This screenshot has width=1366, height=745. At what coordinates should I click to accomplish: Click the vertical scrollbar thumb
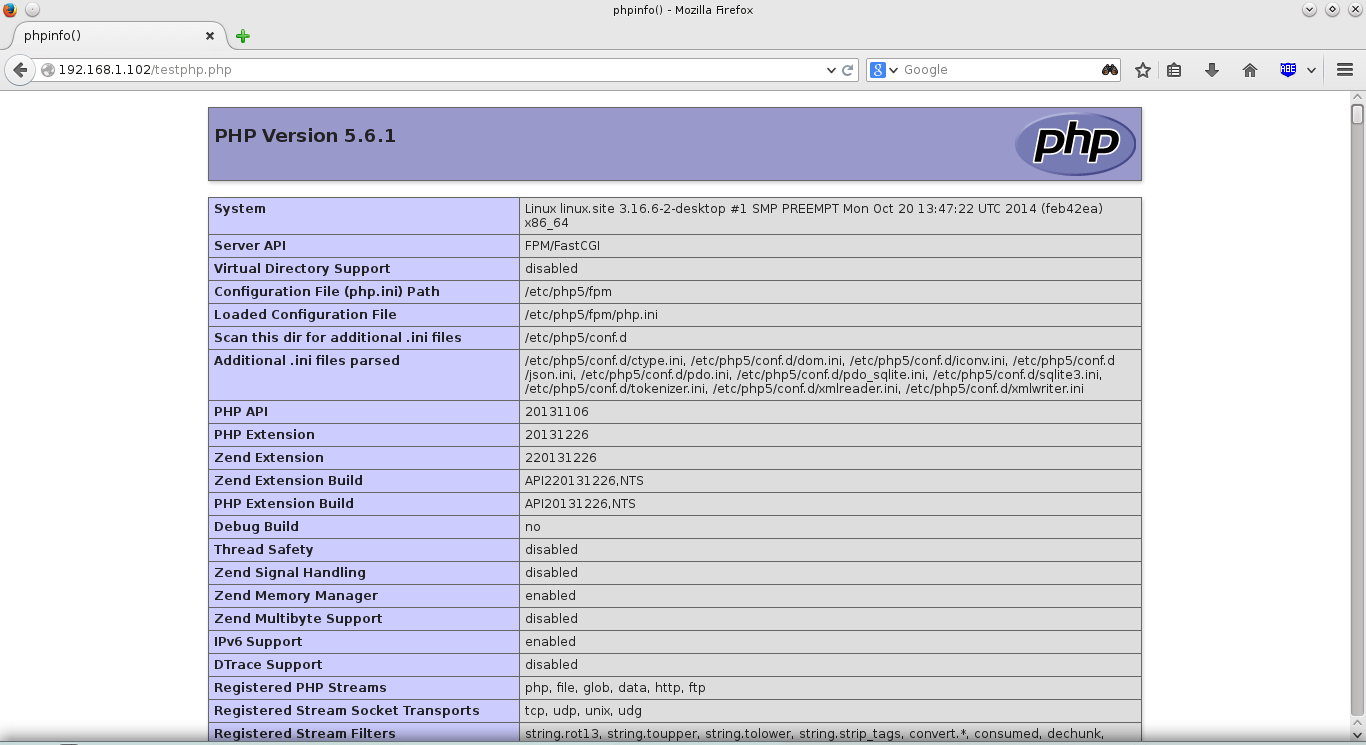(1357, 114)
